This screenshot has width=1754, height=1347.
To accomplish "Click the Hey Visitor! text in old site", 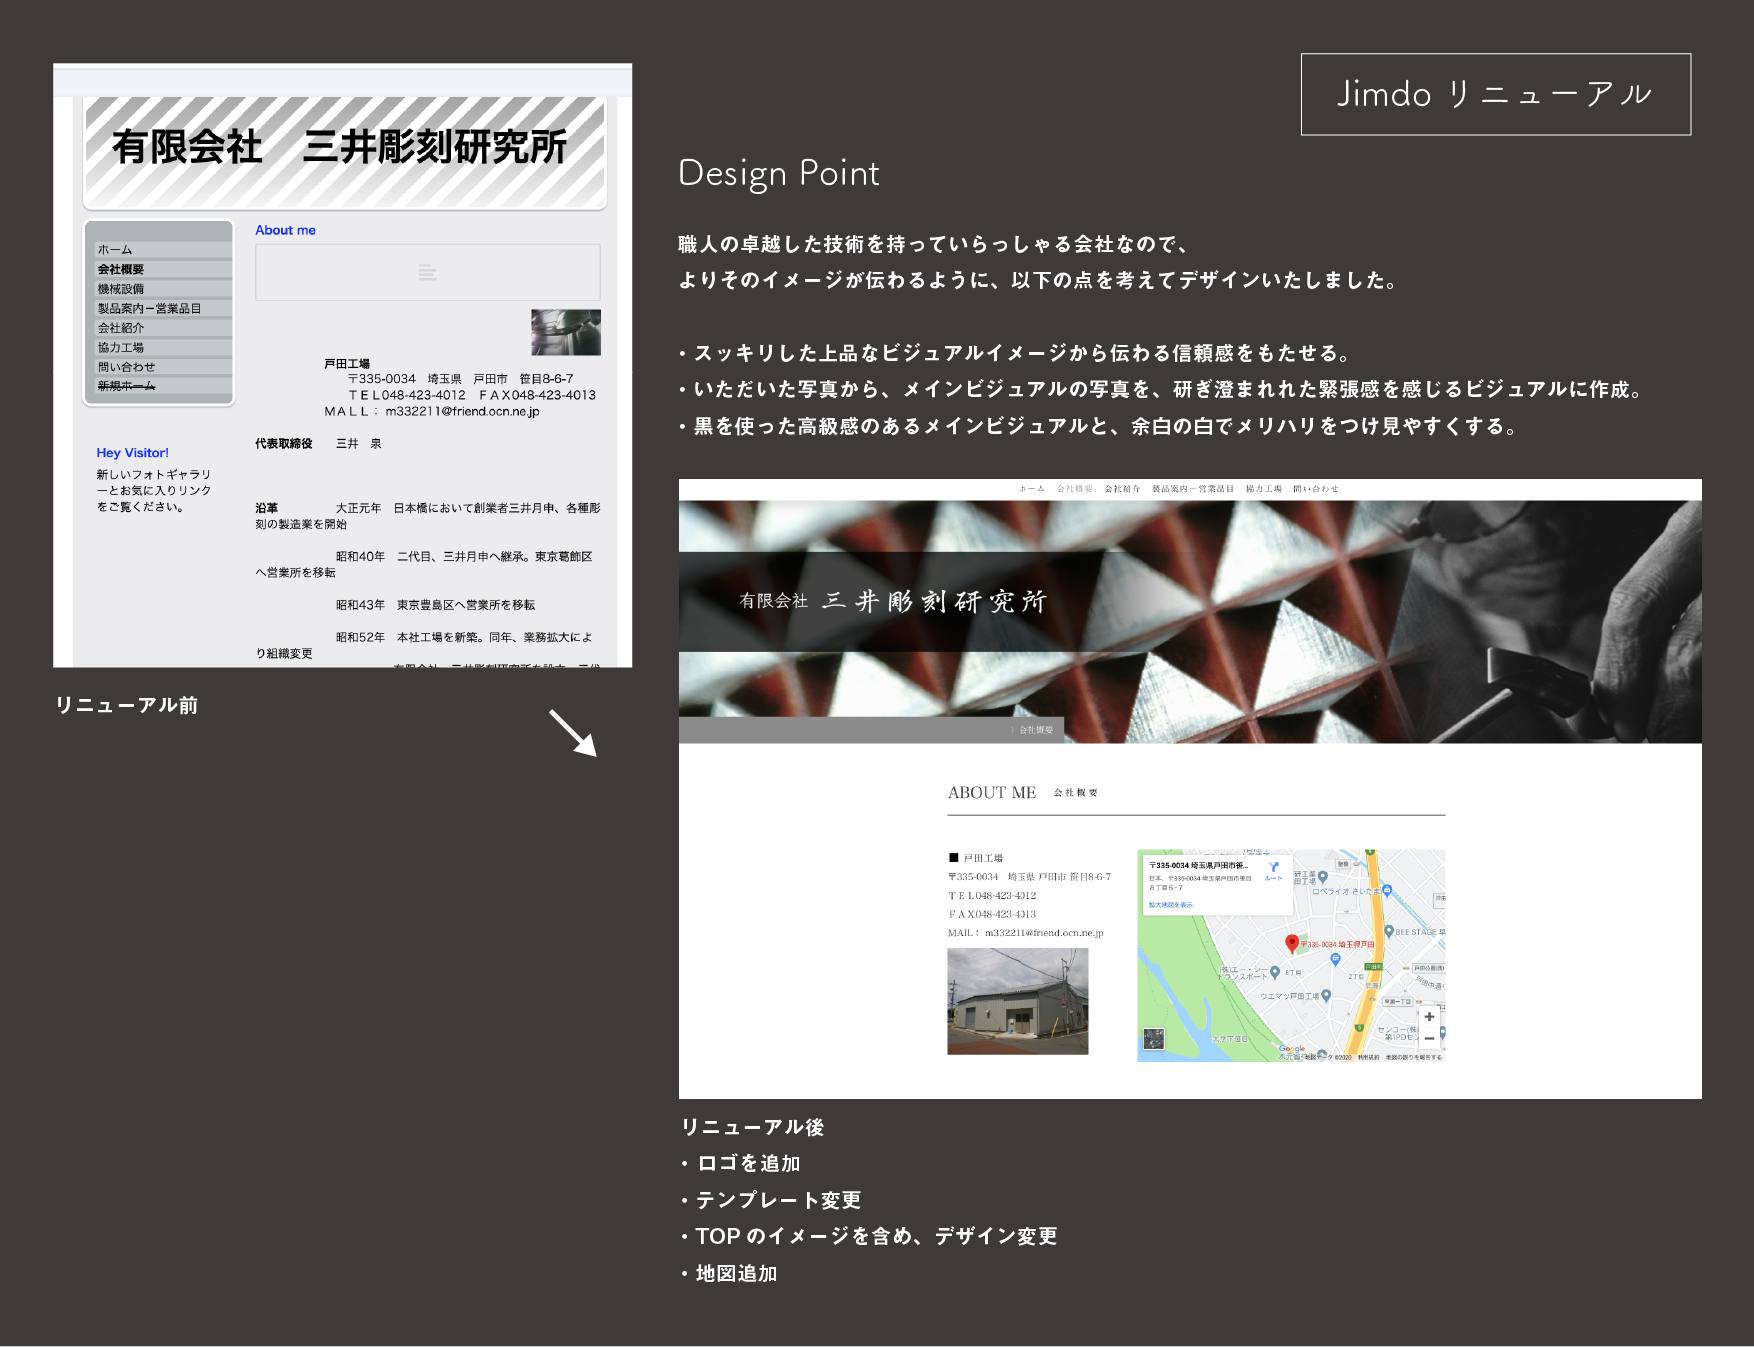I will point(132,453).
